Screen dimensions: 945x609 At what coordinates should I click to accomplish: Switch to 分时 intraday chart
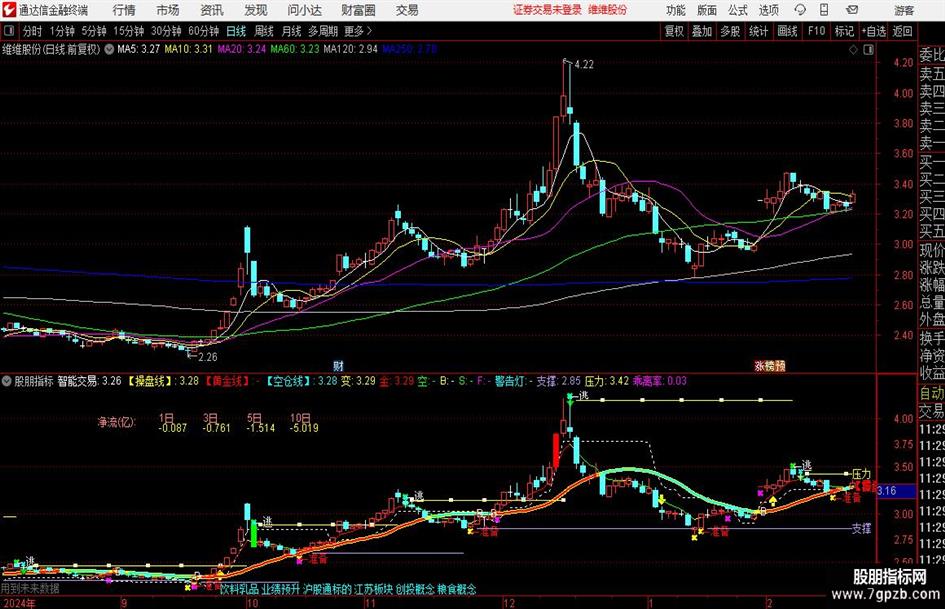click(x=33, y=31)
